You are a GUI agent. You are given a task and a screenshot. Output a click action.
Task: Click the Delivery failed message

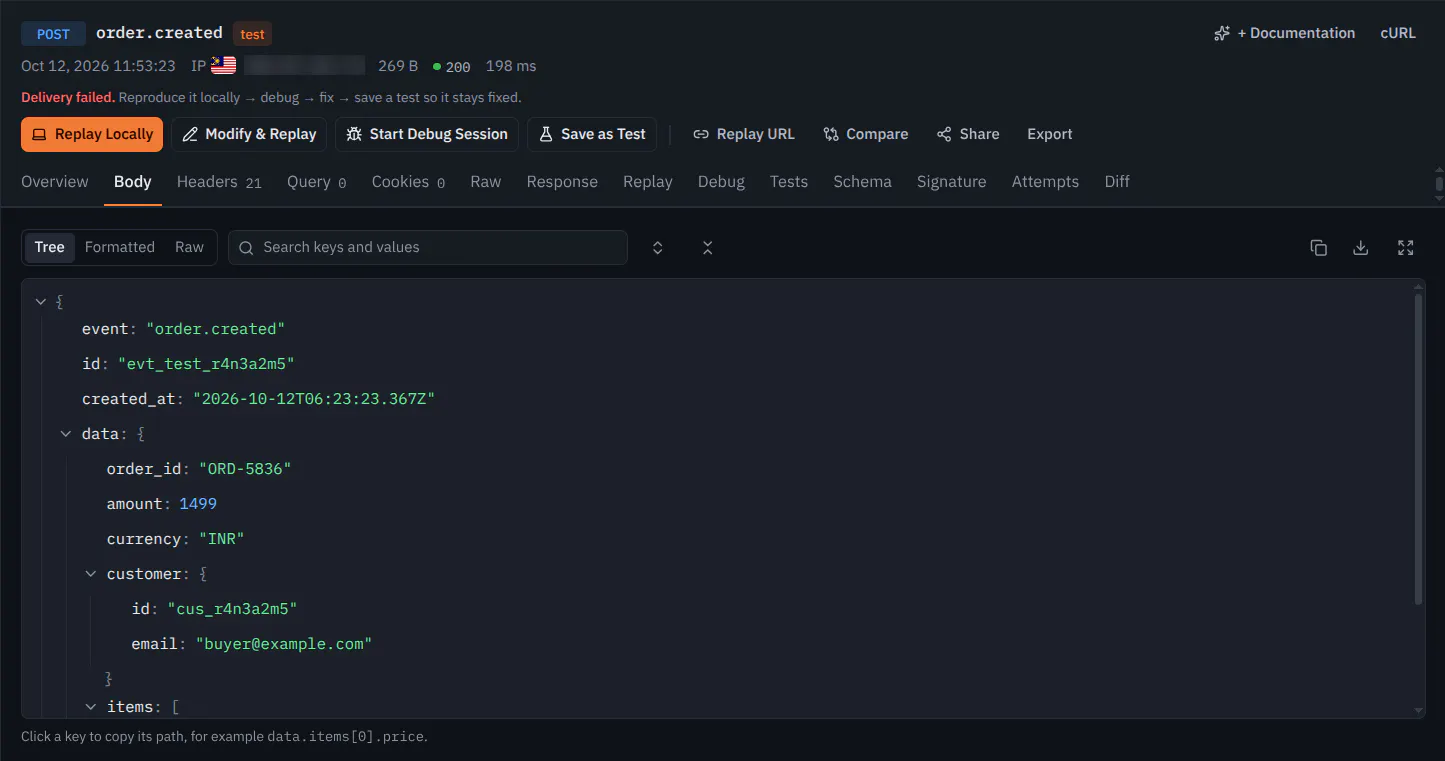[x=68, y=98]
